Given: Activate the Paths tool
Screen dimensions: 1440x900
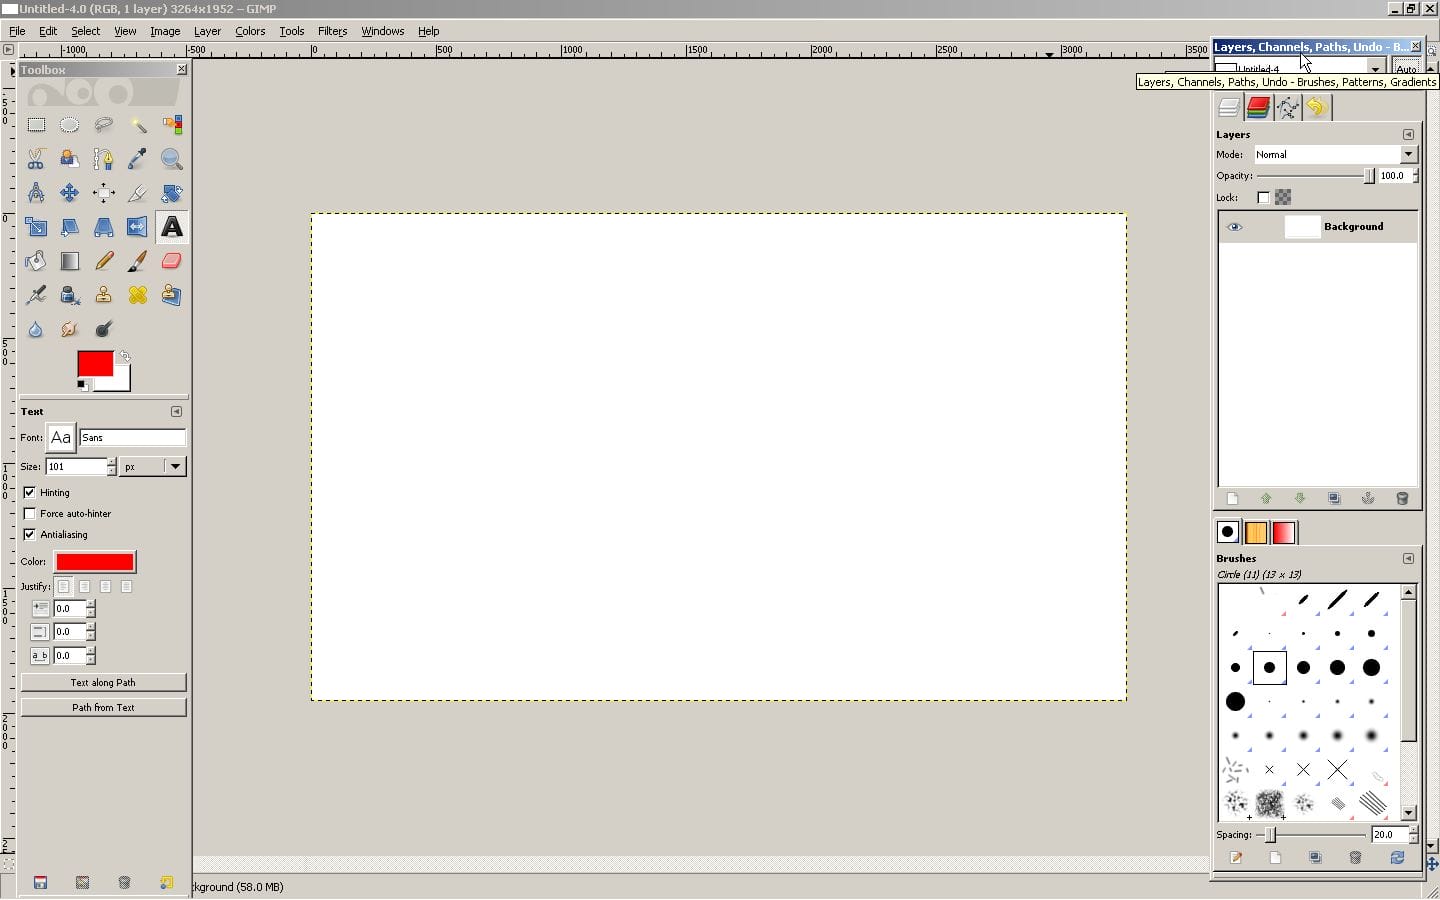Looking at the screenshot, I should [x=103, y=159].
